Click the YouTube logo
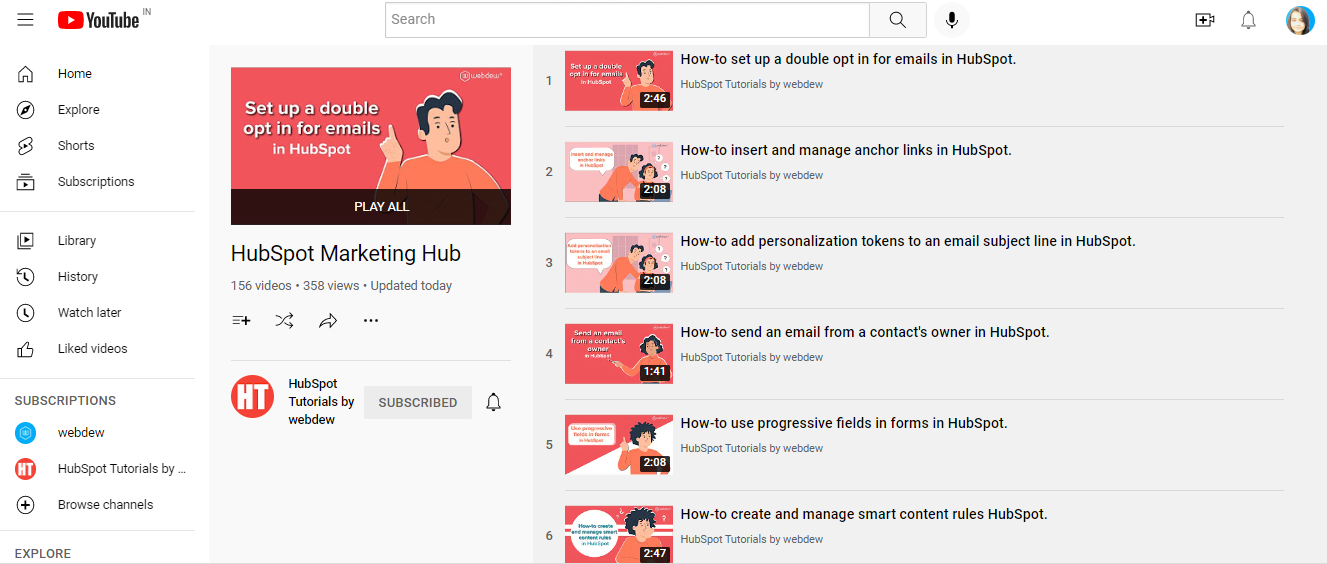 coord(98,20)
